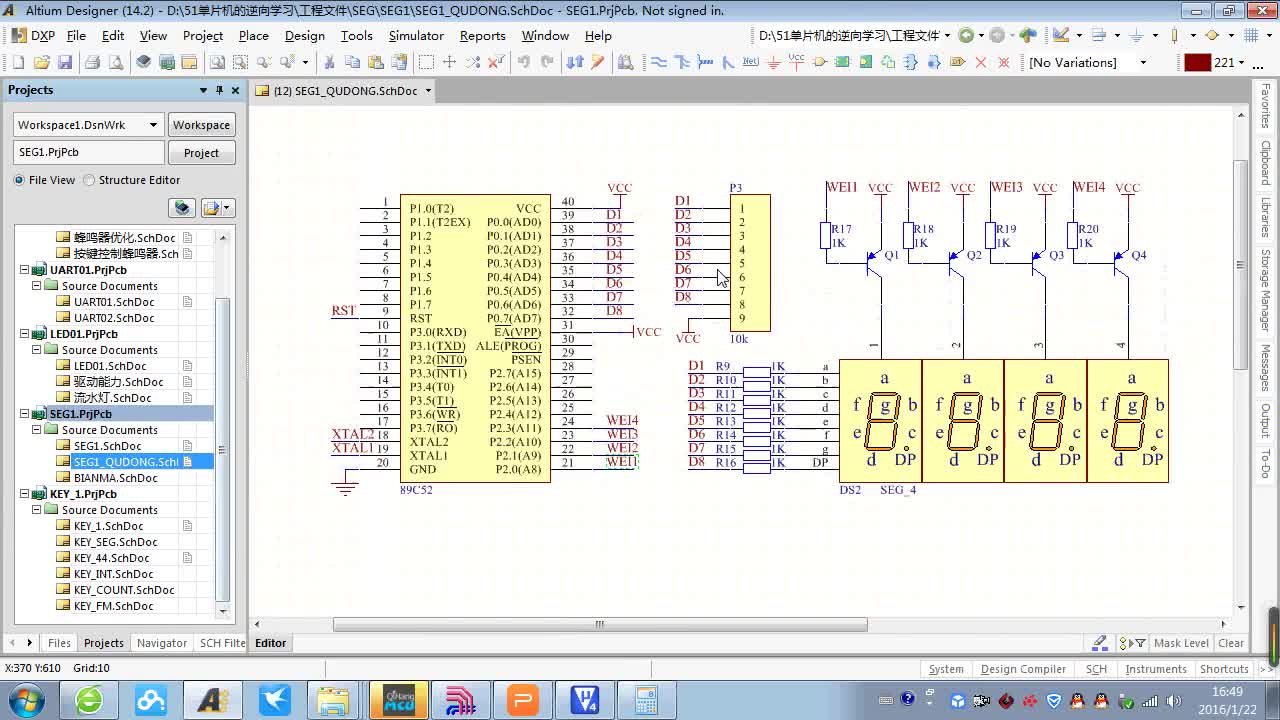This screenshot has width=1280, height=720.
Task: Open the Reports menu
Action: point(482,35)
